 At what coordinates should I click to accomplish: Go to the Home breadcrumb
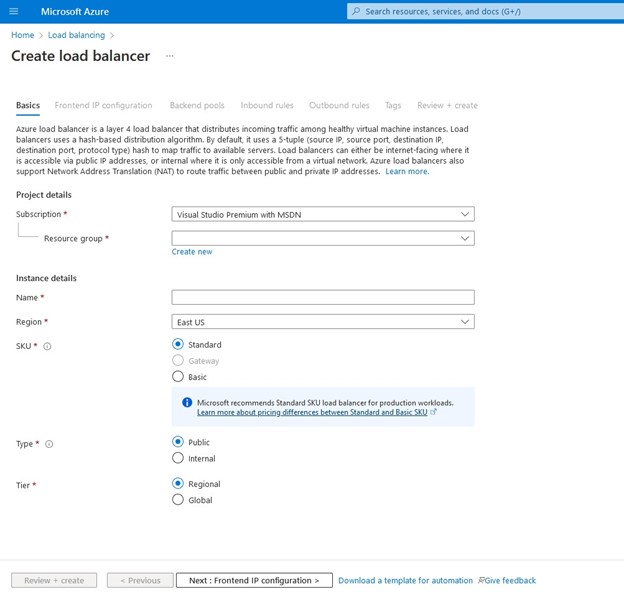click(x=23, y=35)
